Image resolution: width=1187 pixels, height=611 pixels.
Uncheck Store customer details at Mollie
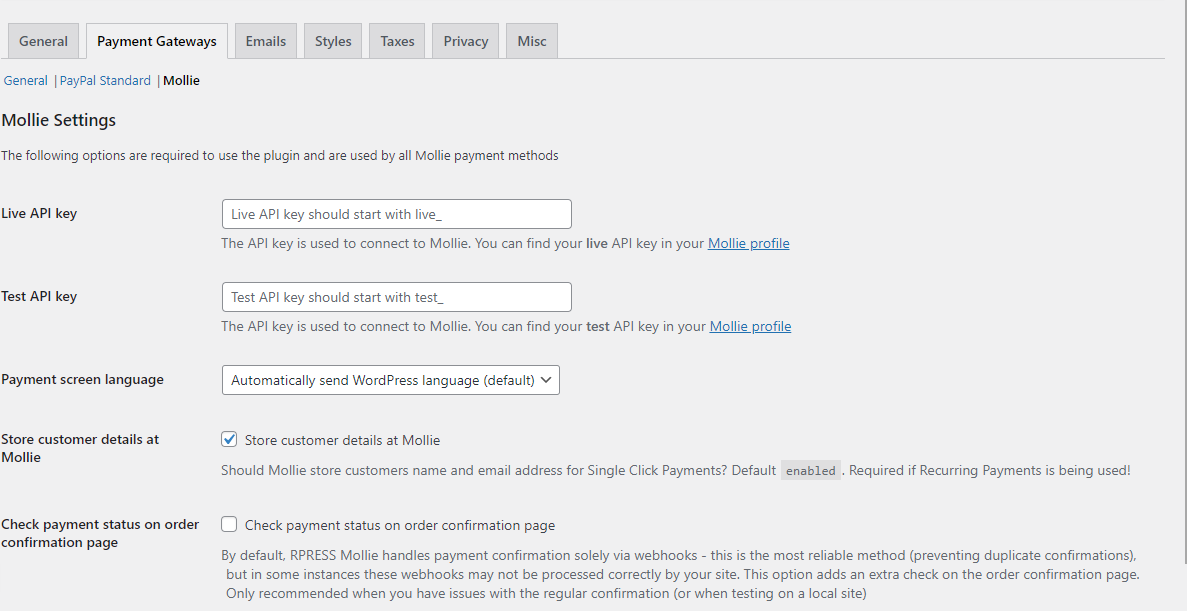coord(229,439)
